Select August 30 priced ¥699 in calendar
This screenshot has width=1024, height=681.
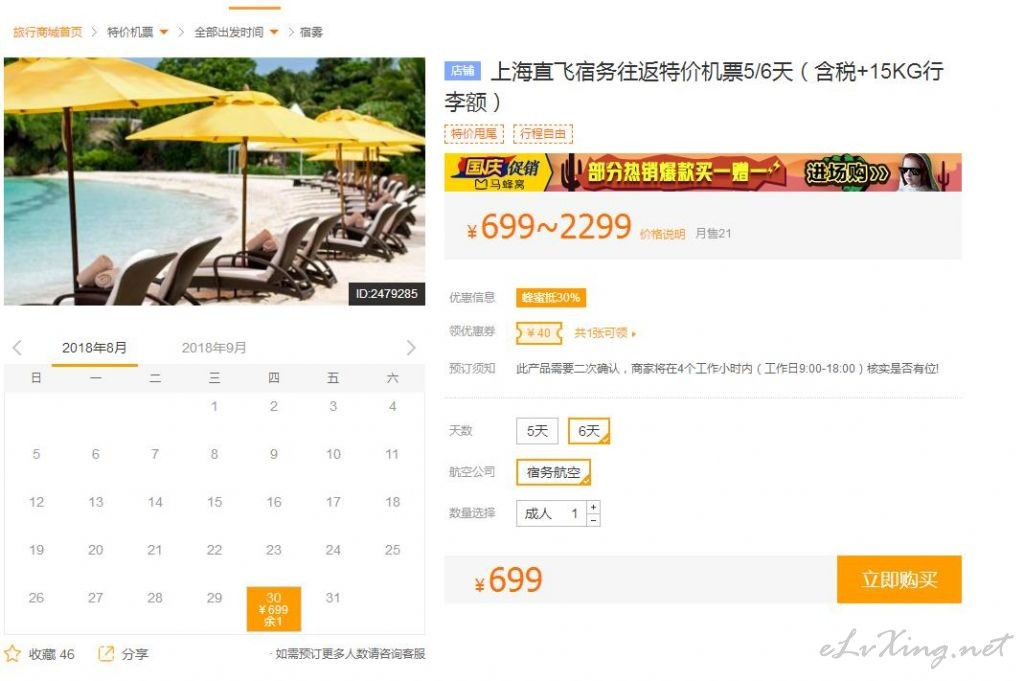point(274,609)
